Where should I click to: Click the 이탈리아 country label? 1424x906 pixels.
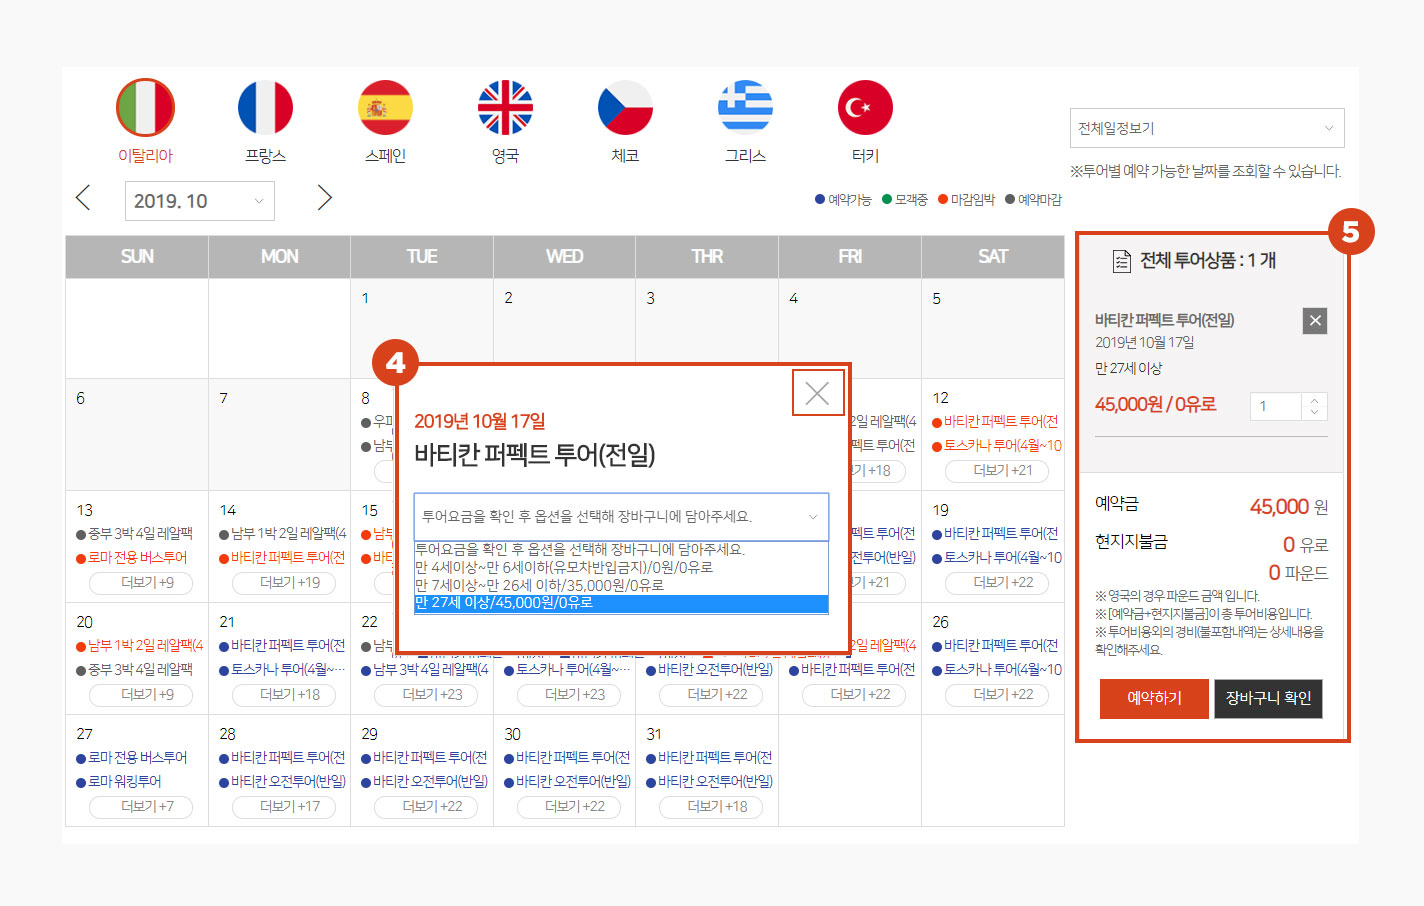coord(145,156)
